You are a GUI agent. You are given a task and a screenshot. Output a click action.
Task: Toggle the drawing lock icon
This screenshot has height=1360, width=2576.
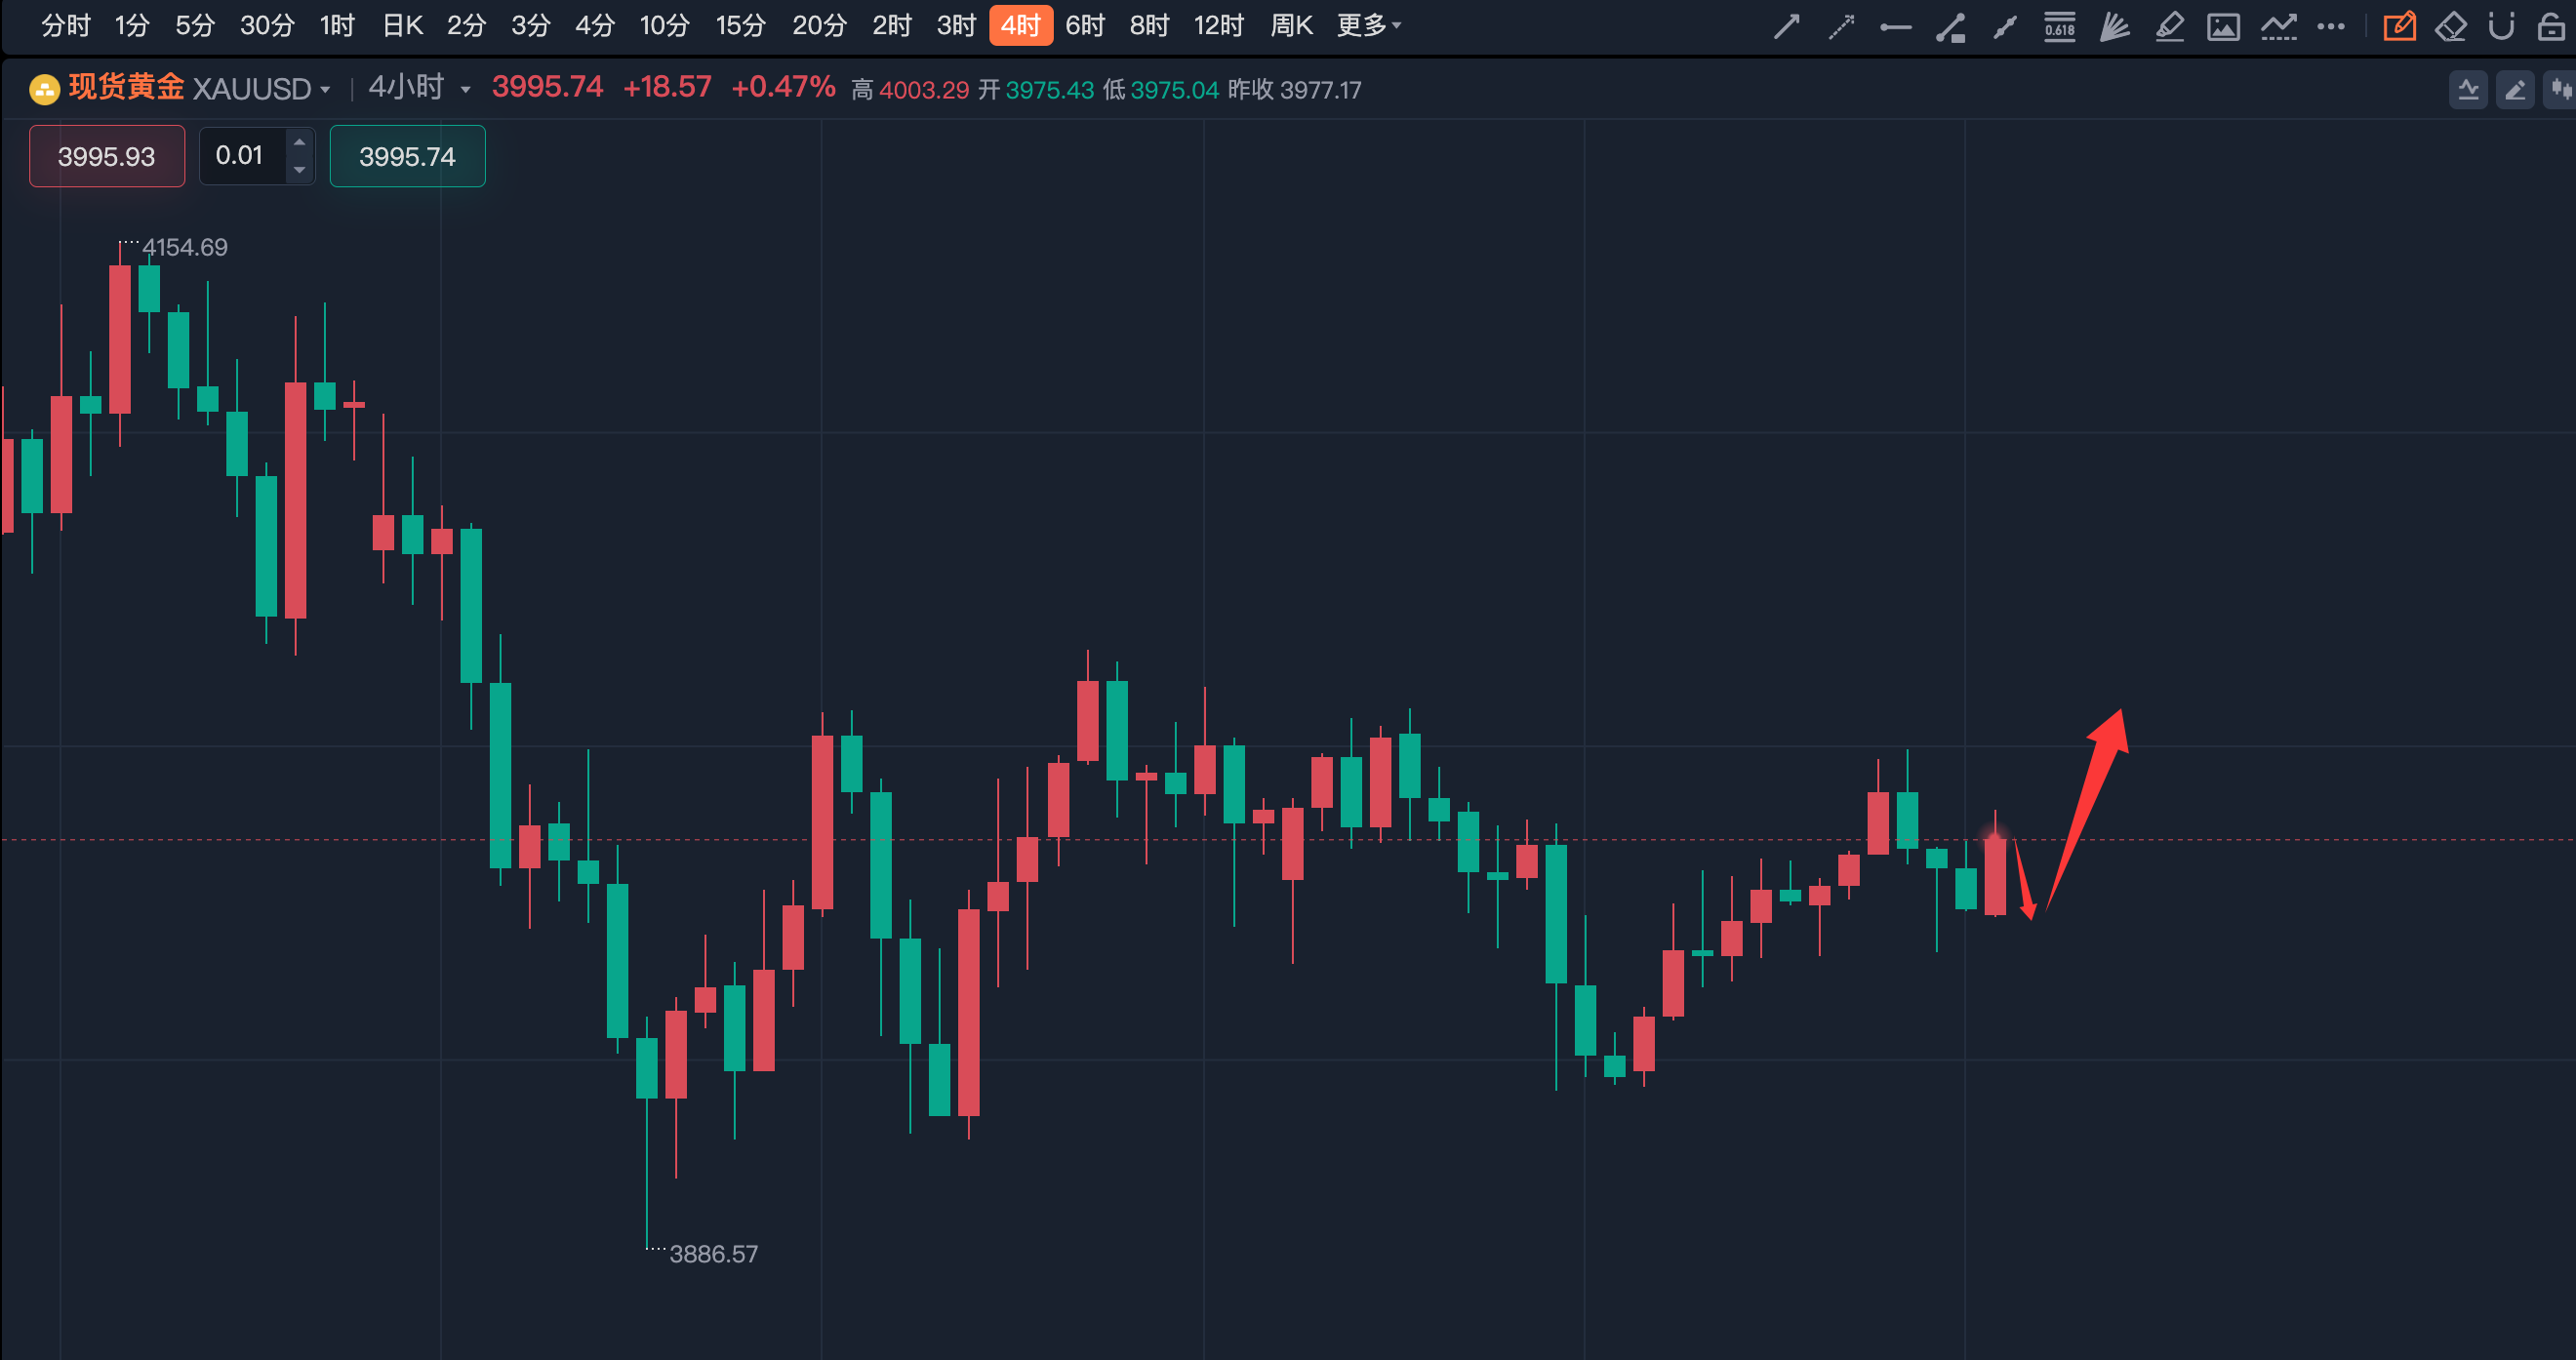2551,26
